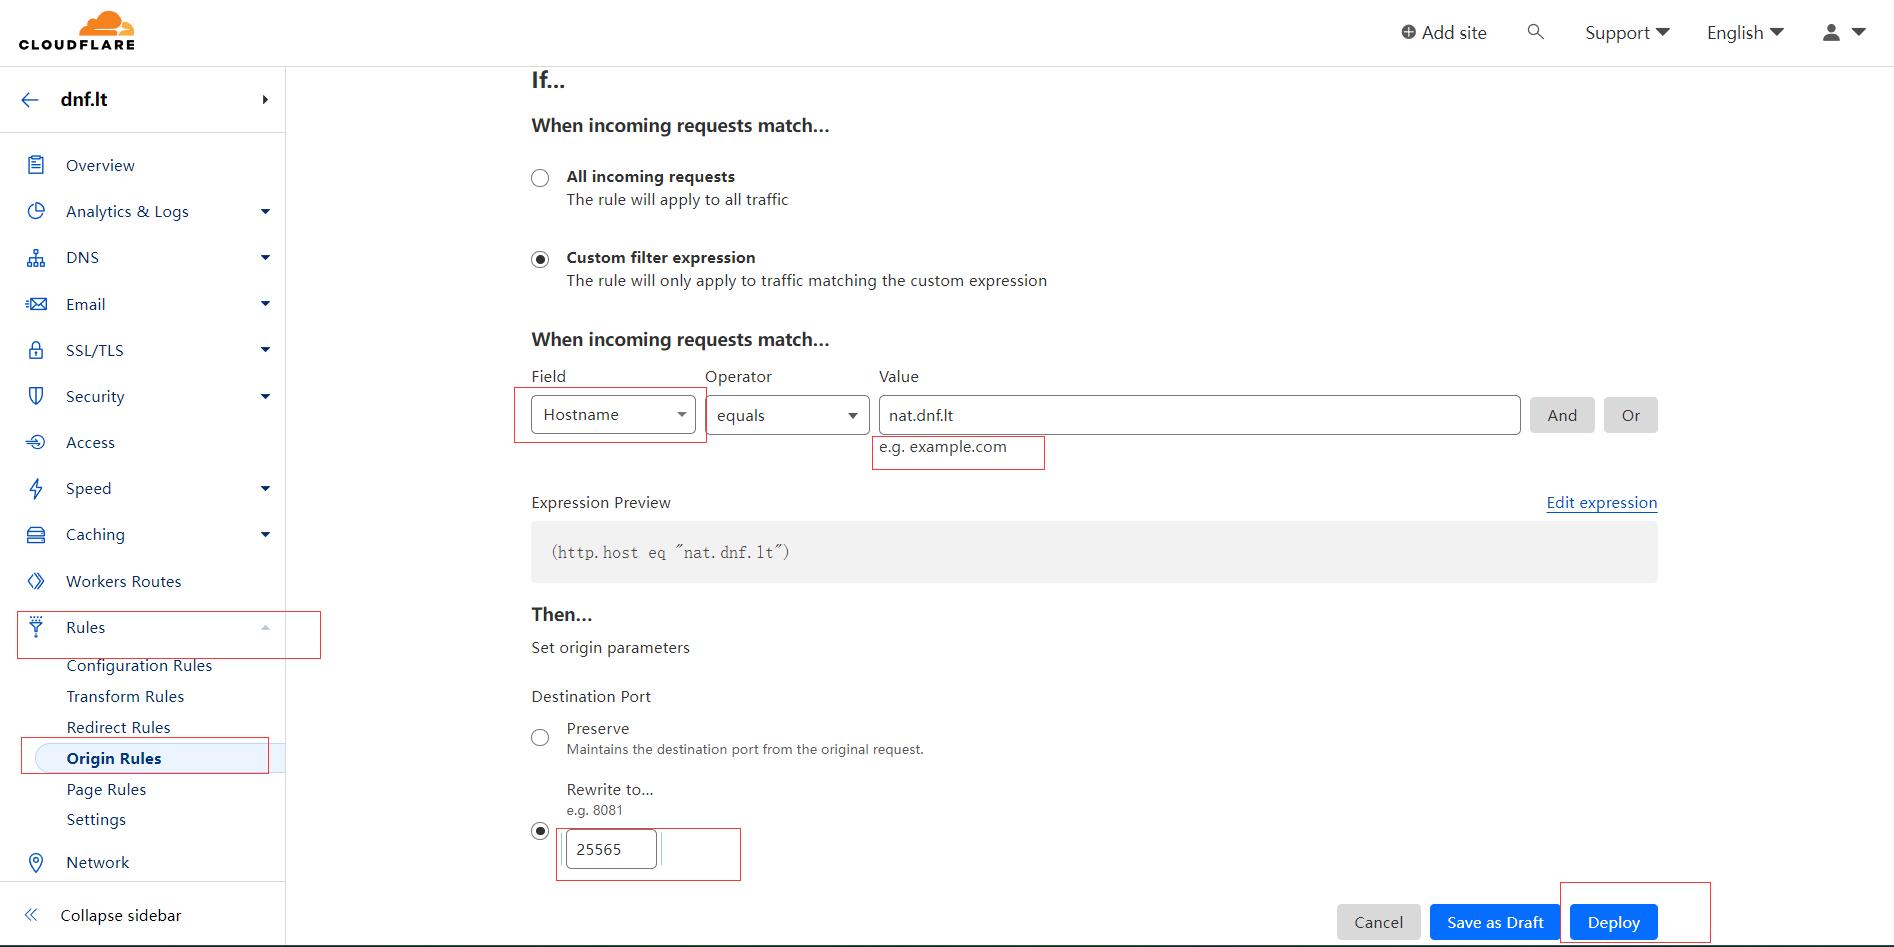Viewport: 1894px width, 947px height.
Task: Expand the Support dropdown menu
Action: point(1627,33)
